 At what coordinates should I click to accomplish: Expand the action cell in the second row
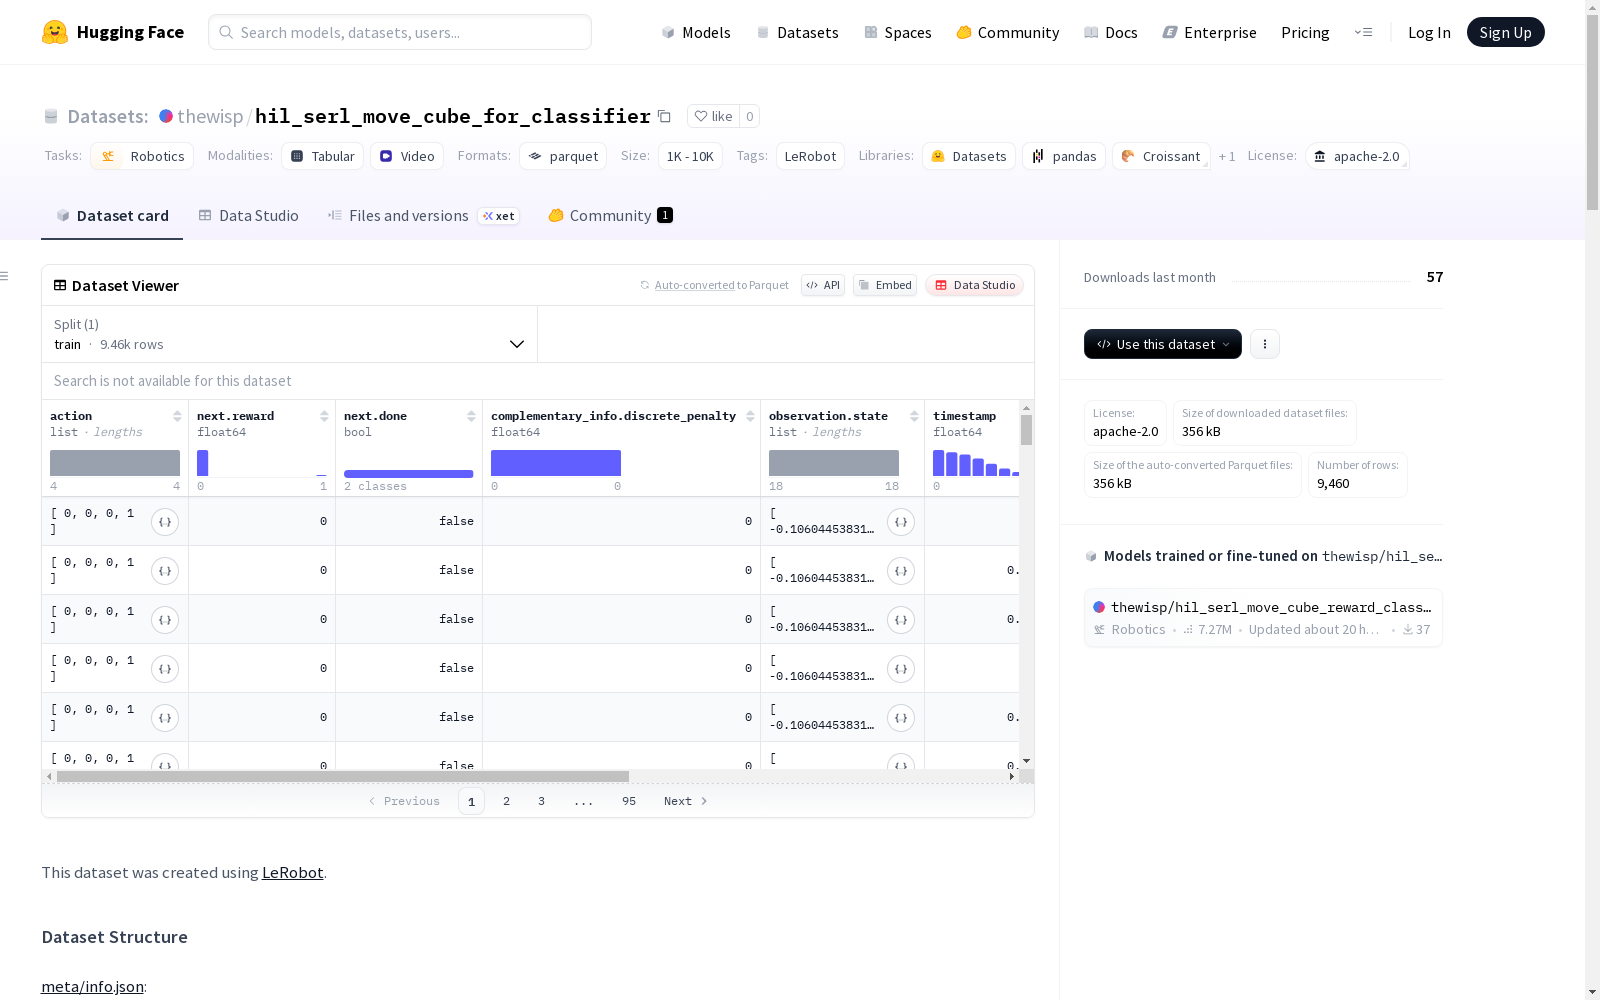tap(165, 571)
